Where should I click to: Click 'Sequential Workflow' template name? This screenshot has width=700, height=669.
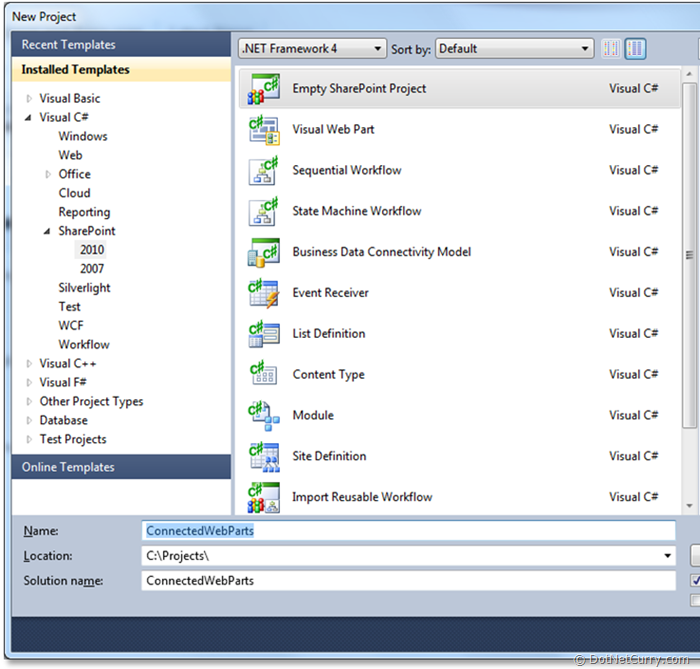pos(347,170)
